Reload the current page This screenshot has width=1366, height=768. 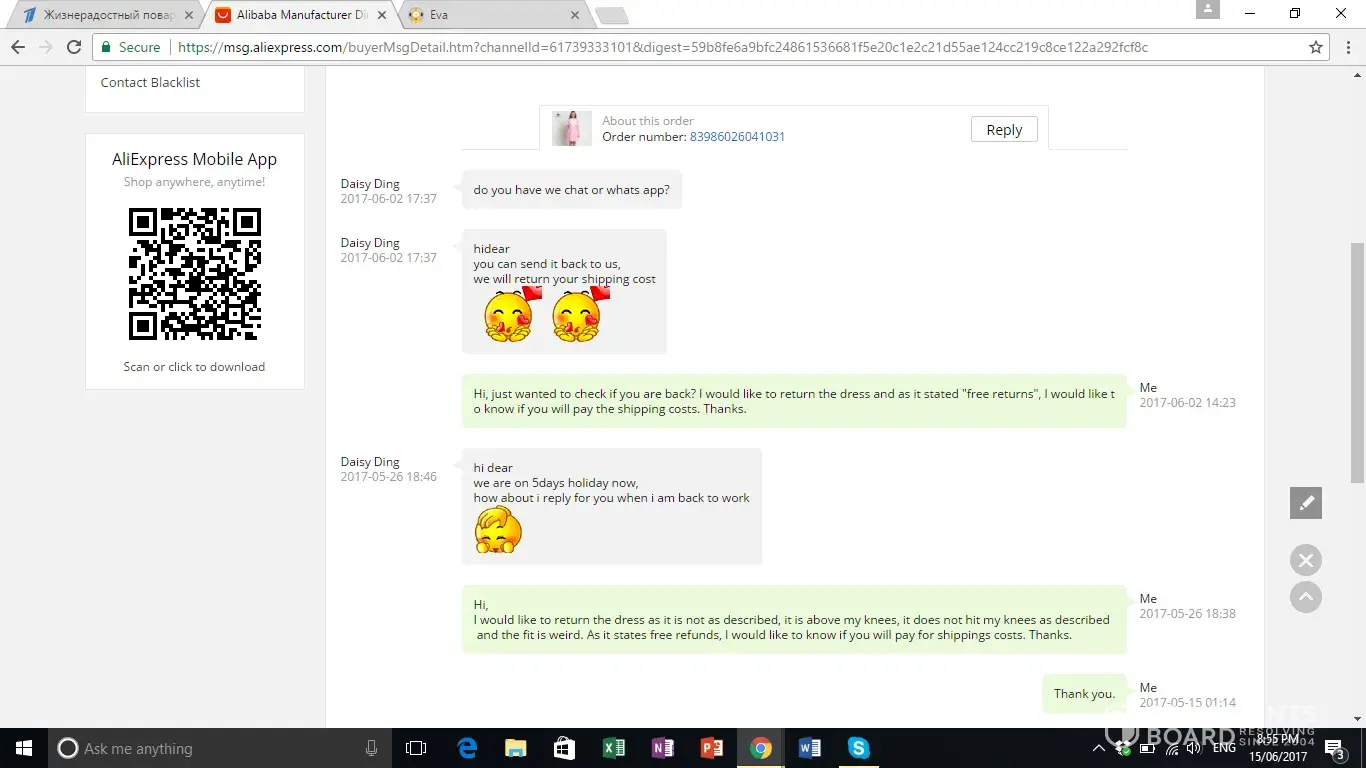pyautogui.click(x=74, y=47)
